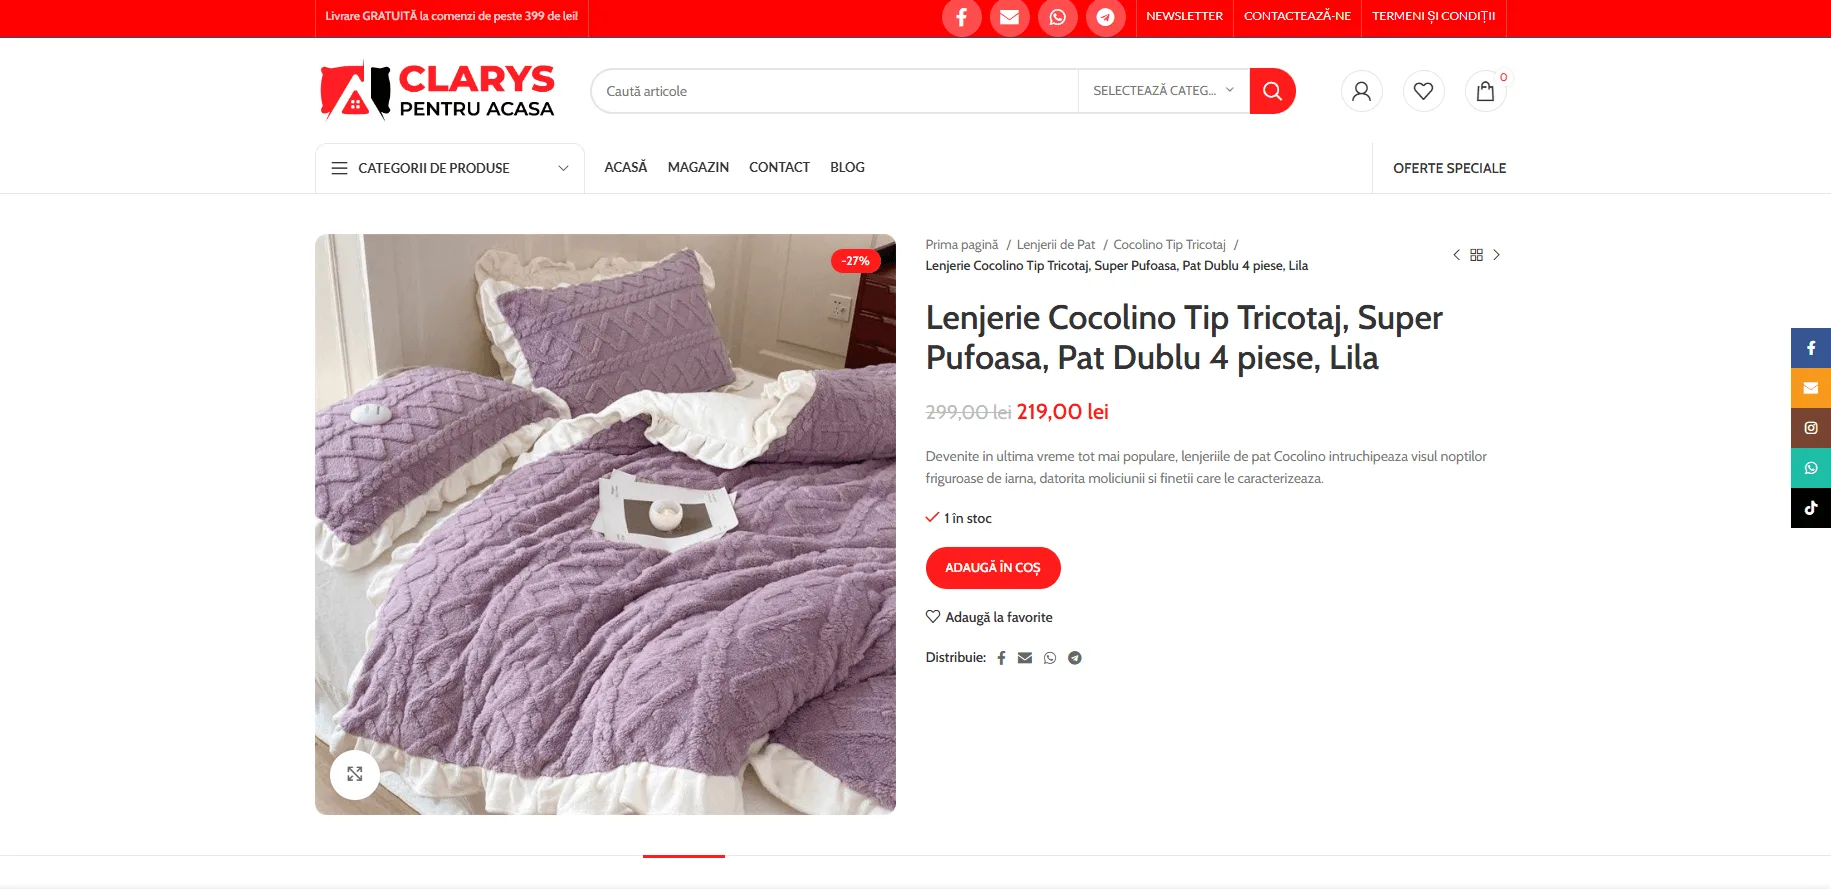Share product via Telegram under Distribuie
The image size is (1831, 889).
(1074, 658)
